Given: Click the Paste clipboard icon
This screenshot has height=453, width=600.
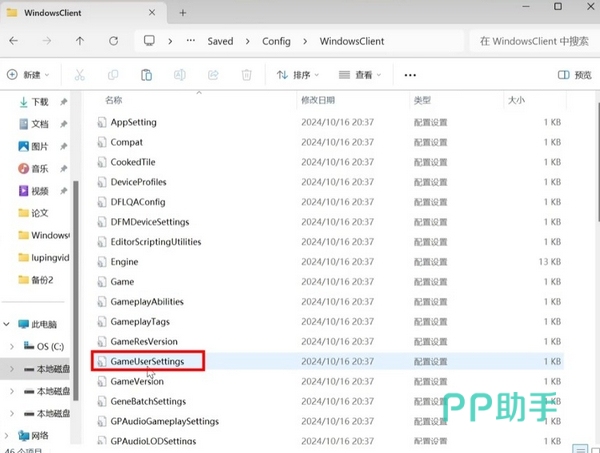Looking at the screenshot, I should point(146,75).
